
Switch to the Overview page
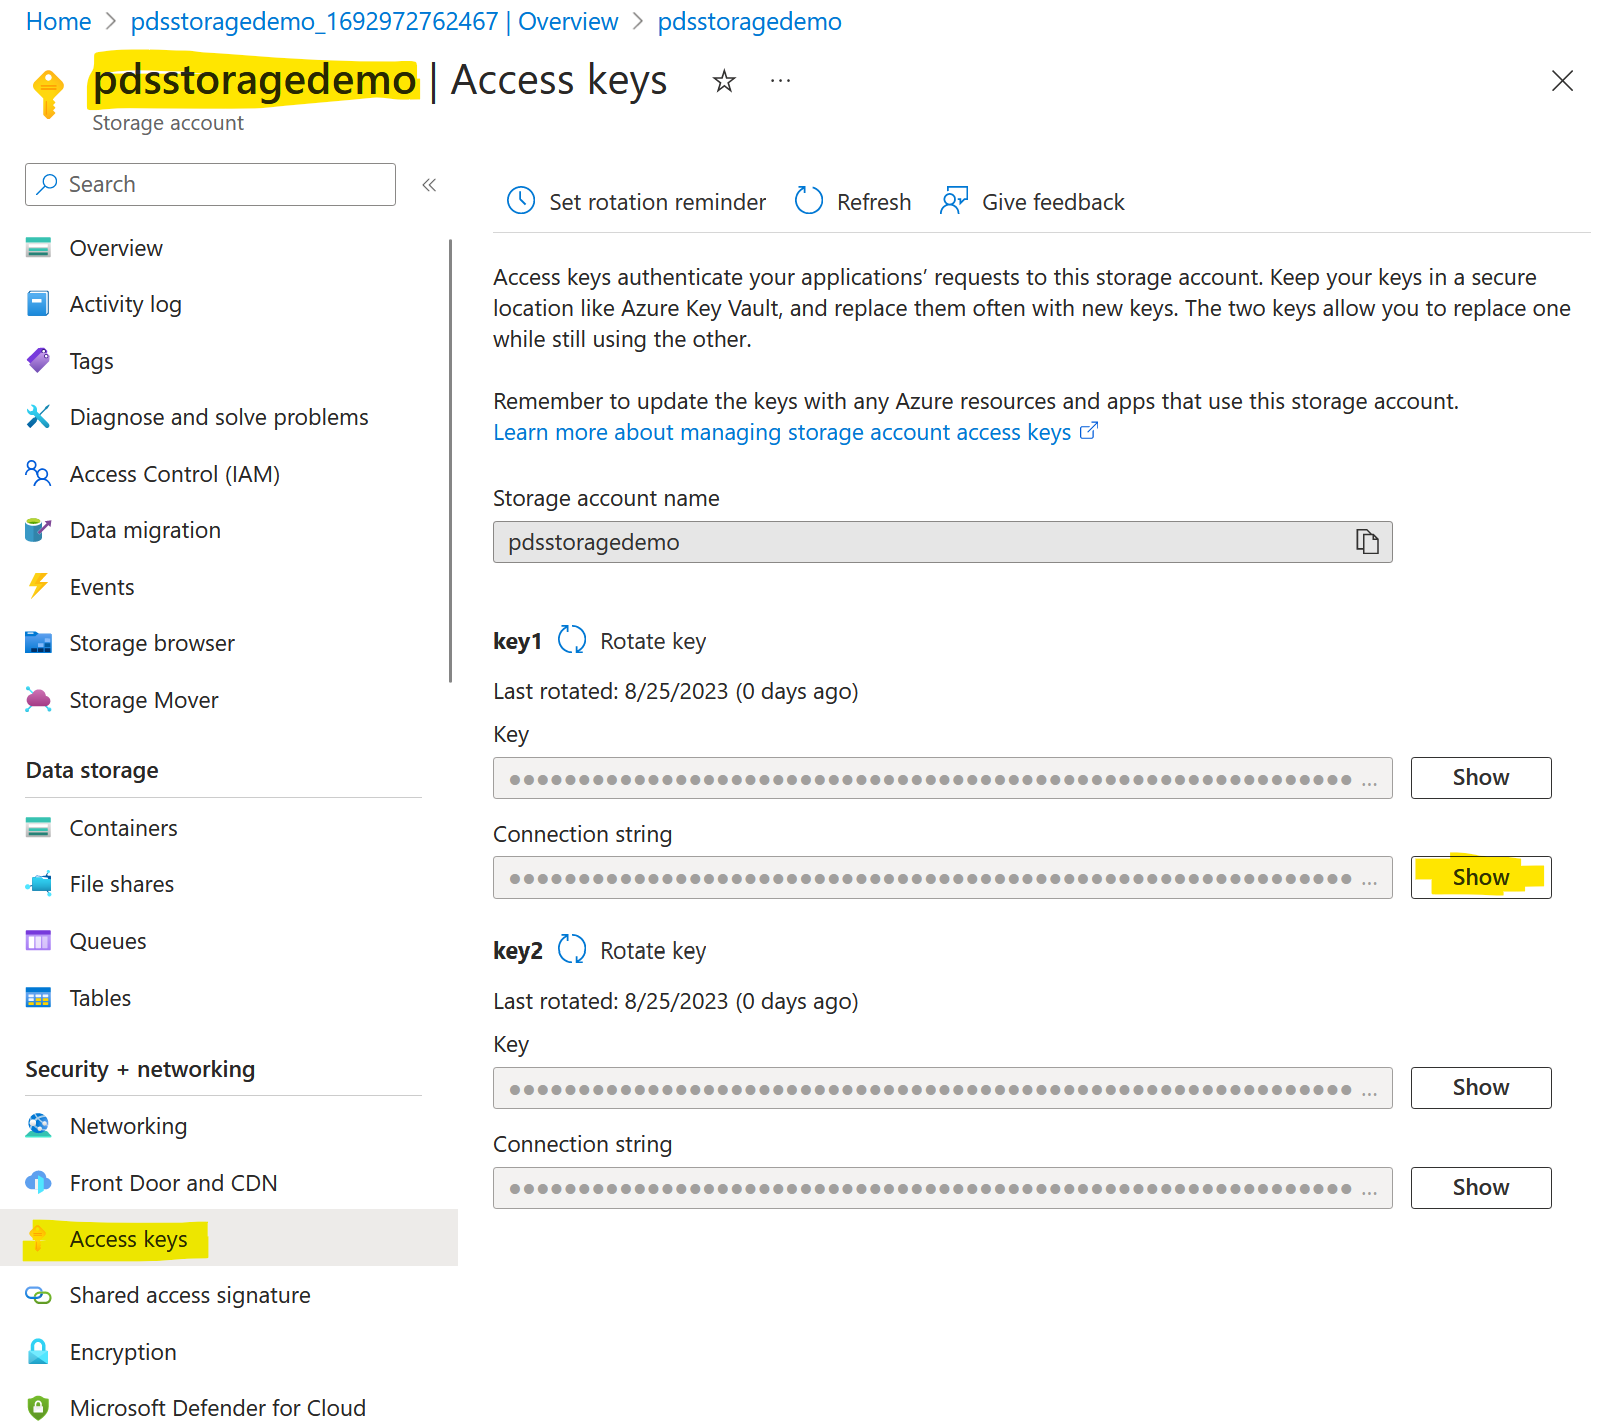(115, 248)
